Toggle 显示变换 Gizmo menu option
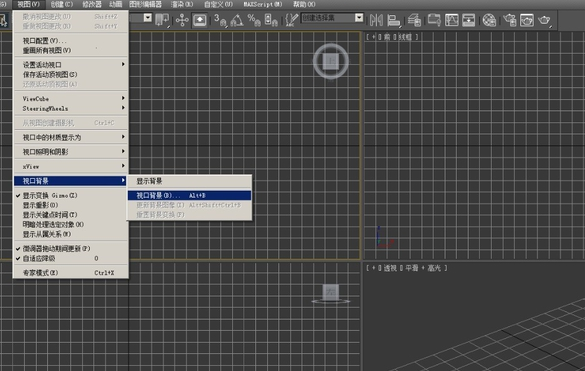This screenshot has width=585, height=371. tap(71, 196)
